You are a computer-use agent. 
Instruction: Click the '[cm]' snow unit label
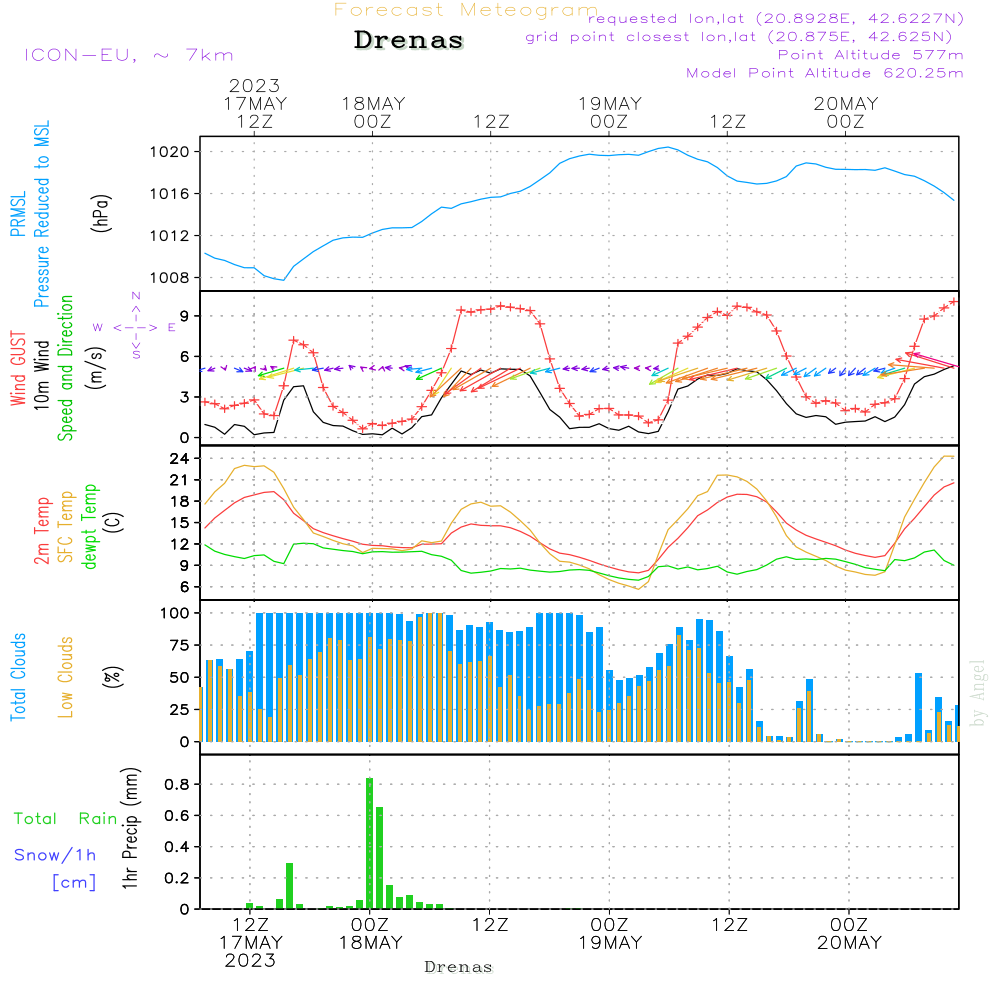click(74, 882)
